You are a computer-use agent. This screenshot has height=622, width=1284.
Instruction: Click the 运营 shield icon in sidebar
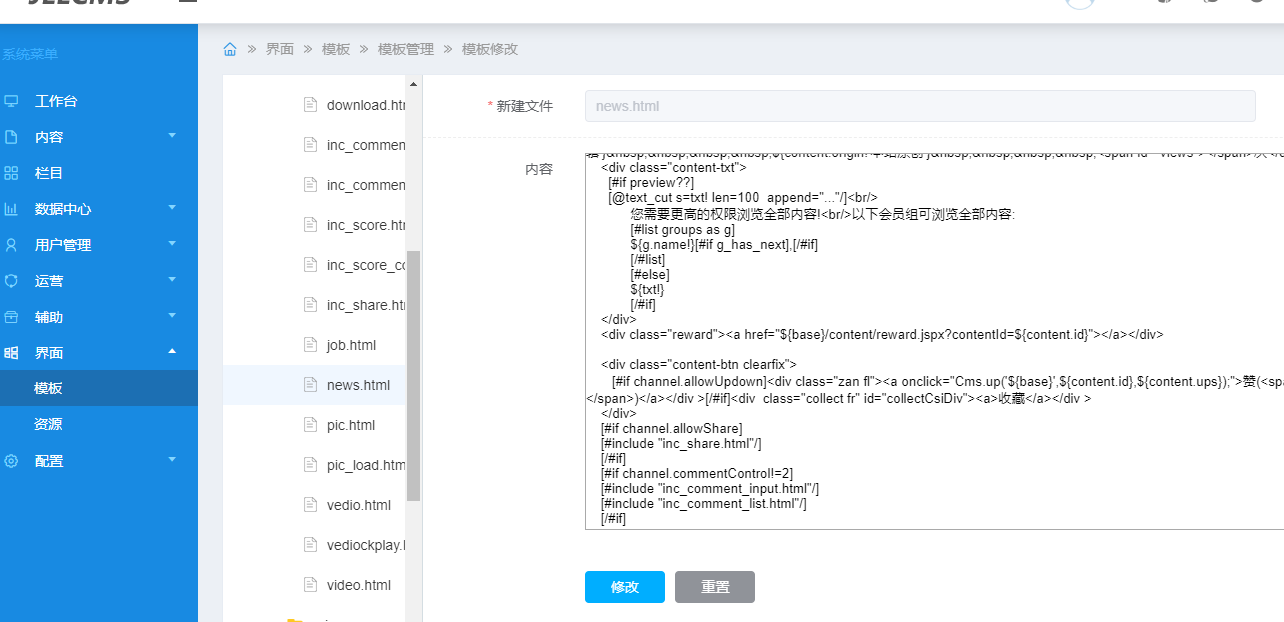[11, 281]
